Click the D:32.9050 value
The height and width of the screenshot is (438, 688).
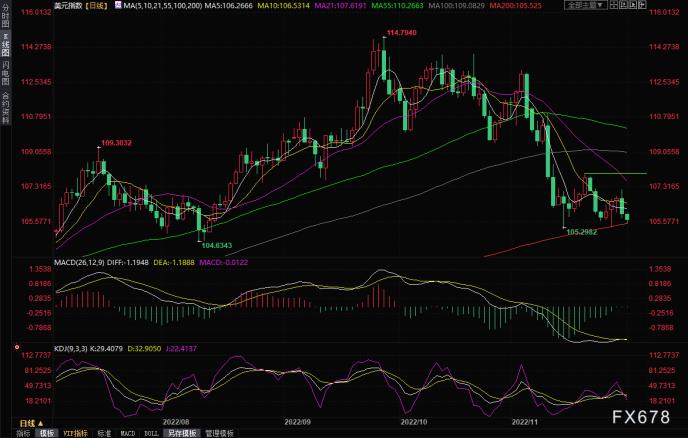(x=144, y=349)
